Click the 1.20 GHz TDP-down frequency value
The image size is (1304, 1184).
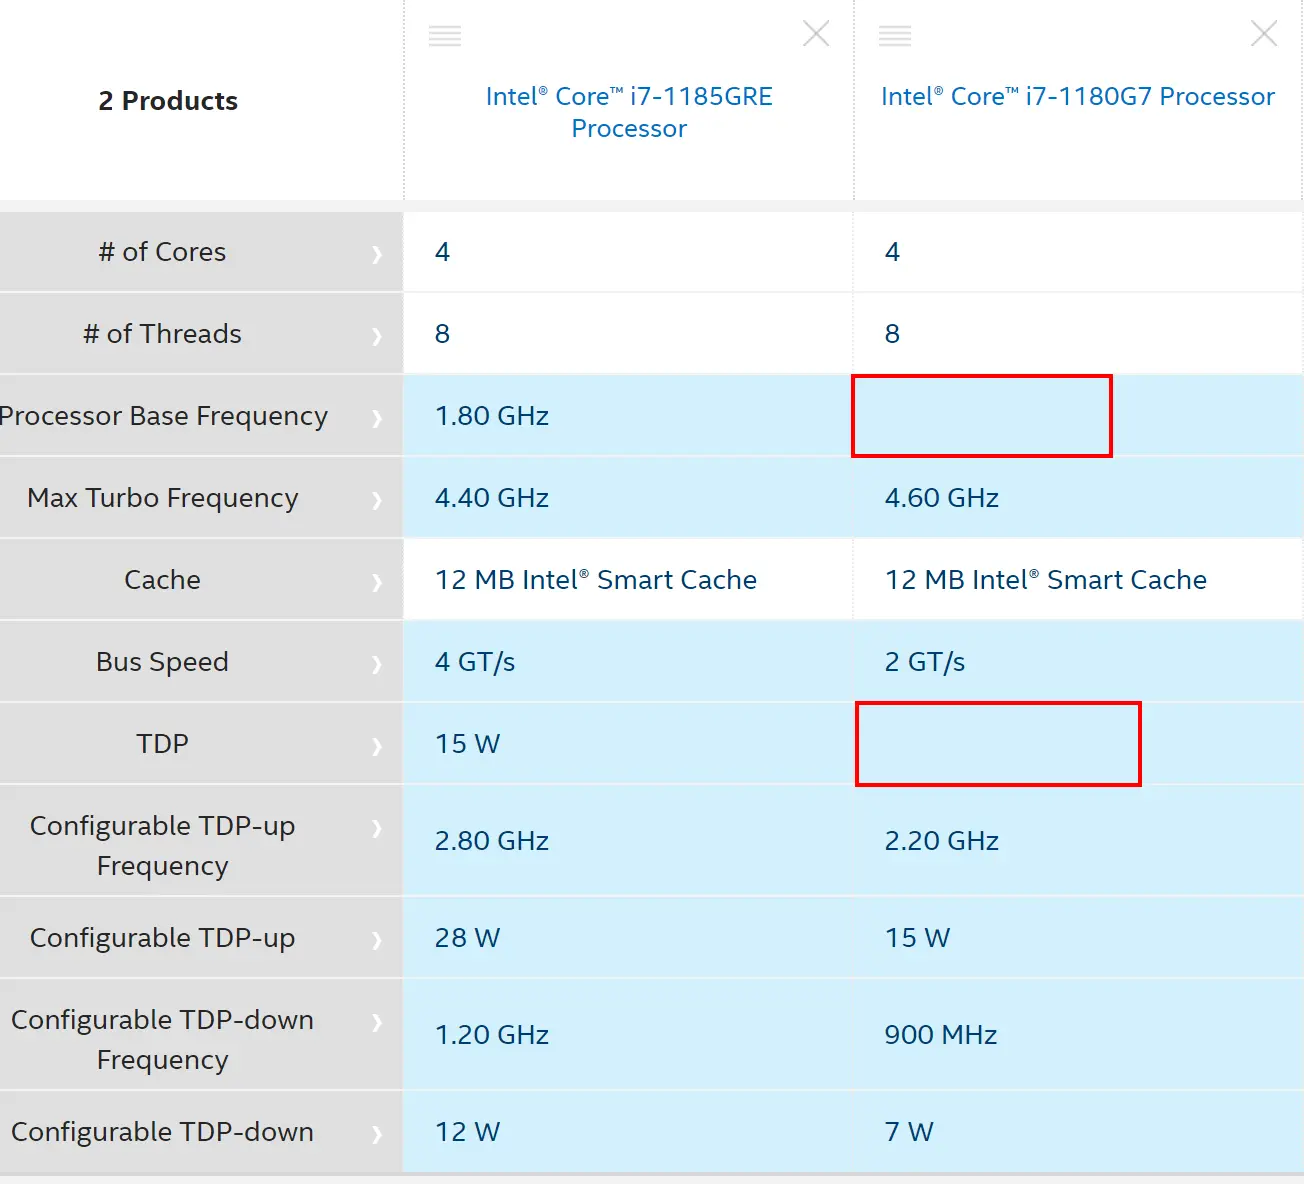[x=492, y=1035]
